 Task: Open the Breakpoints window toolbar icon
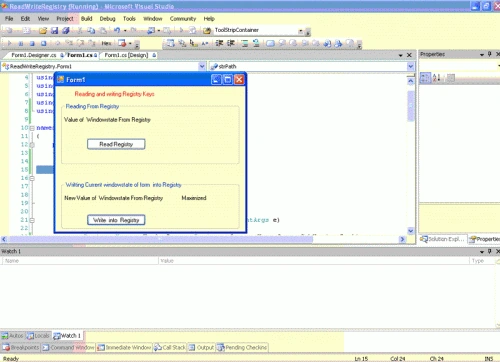click(x=122, y=43)
